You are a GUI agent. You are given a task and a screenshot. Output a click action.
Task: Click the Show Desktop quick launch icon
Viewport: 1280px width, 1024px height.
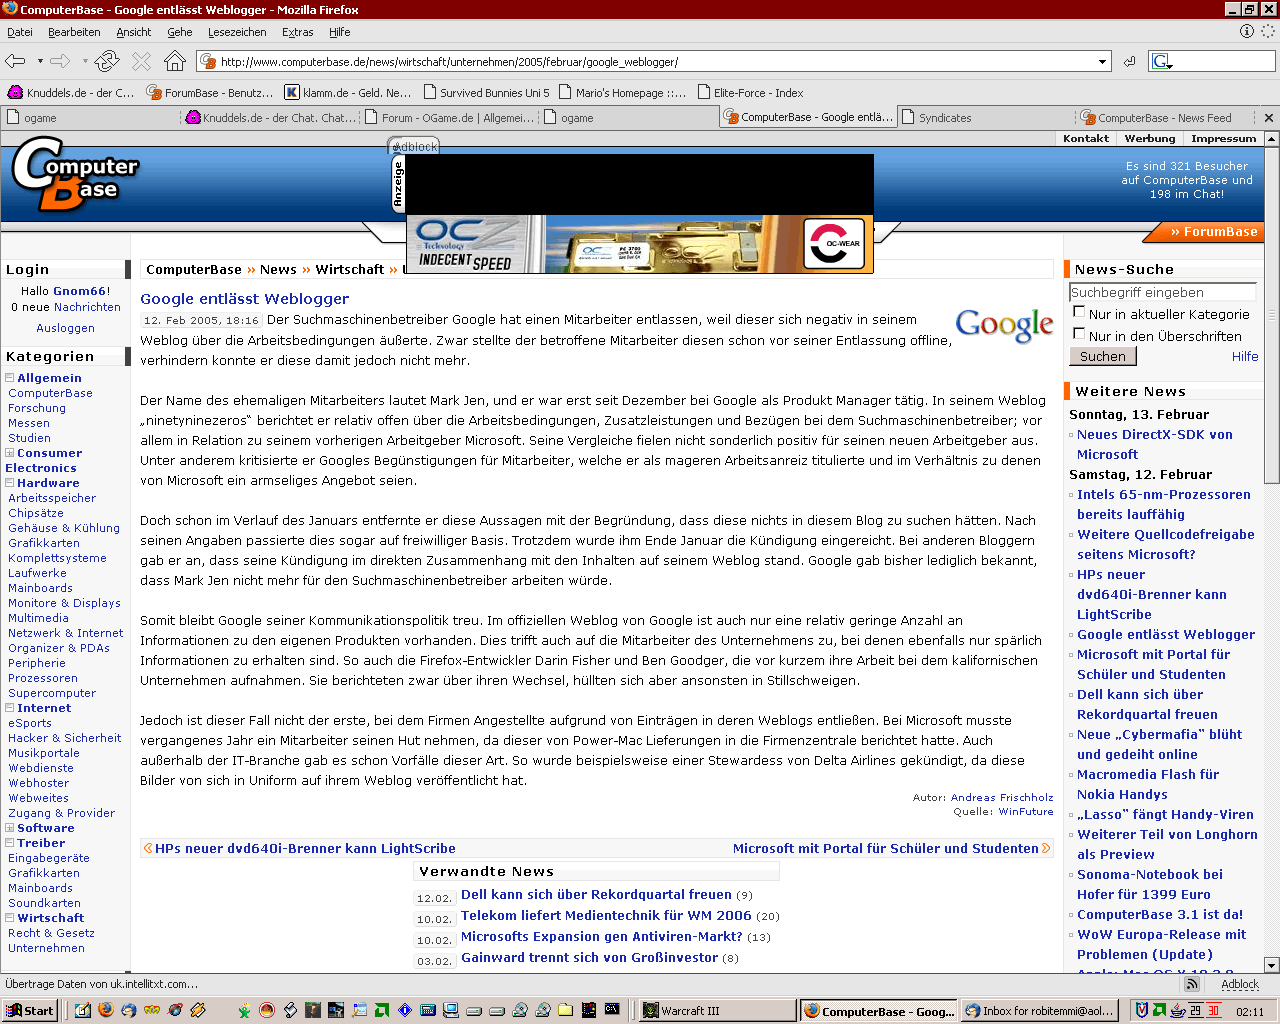click(83, 1010)
